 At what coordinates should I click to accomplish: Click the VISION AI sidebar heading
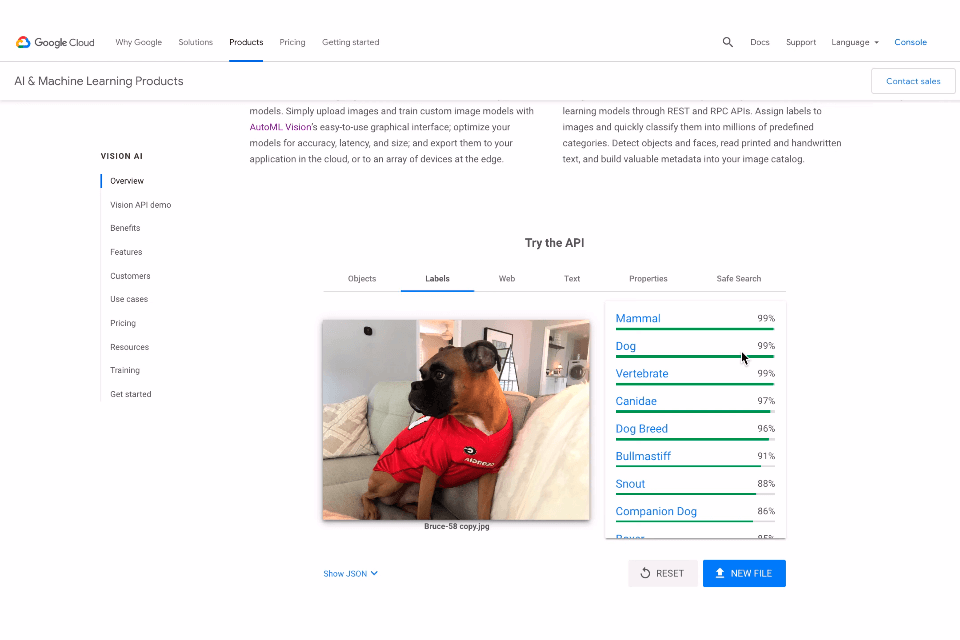[x=121, y=156]
